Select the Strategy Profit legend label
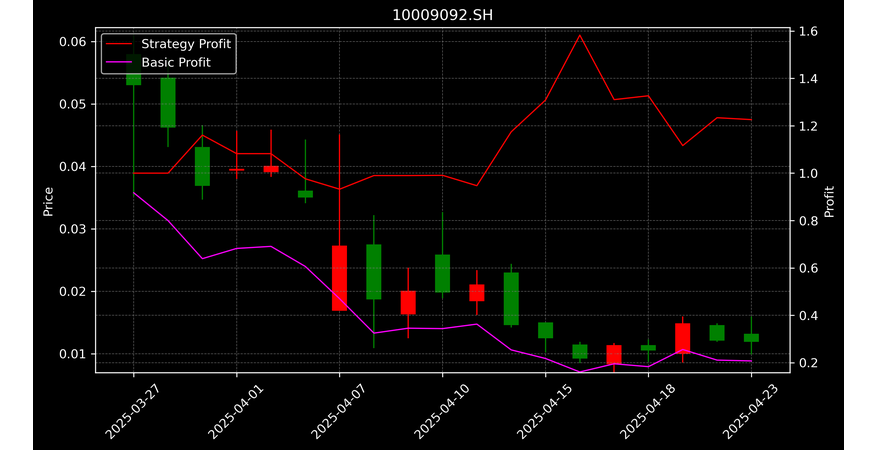The width and height of the screenshot is (878, 450). [186, 44]
